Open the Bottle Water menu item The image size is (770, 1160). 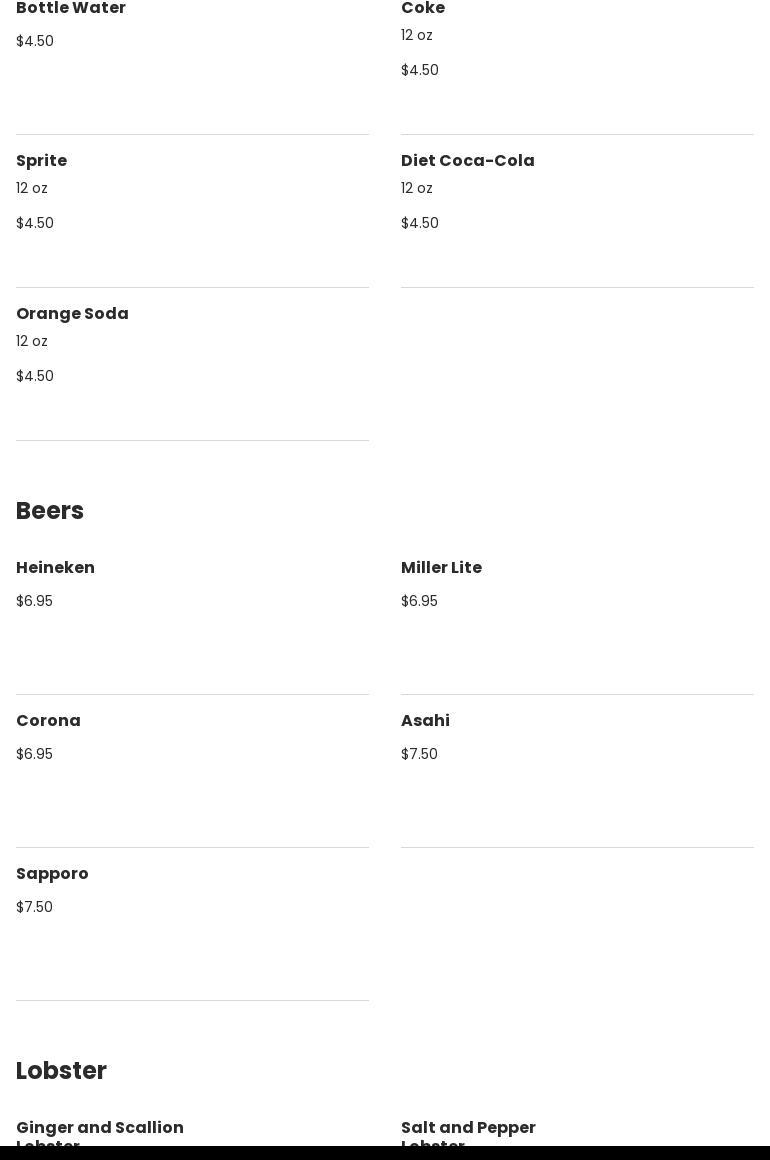(x=71, y=9)
